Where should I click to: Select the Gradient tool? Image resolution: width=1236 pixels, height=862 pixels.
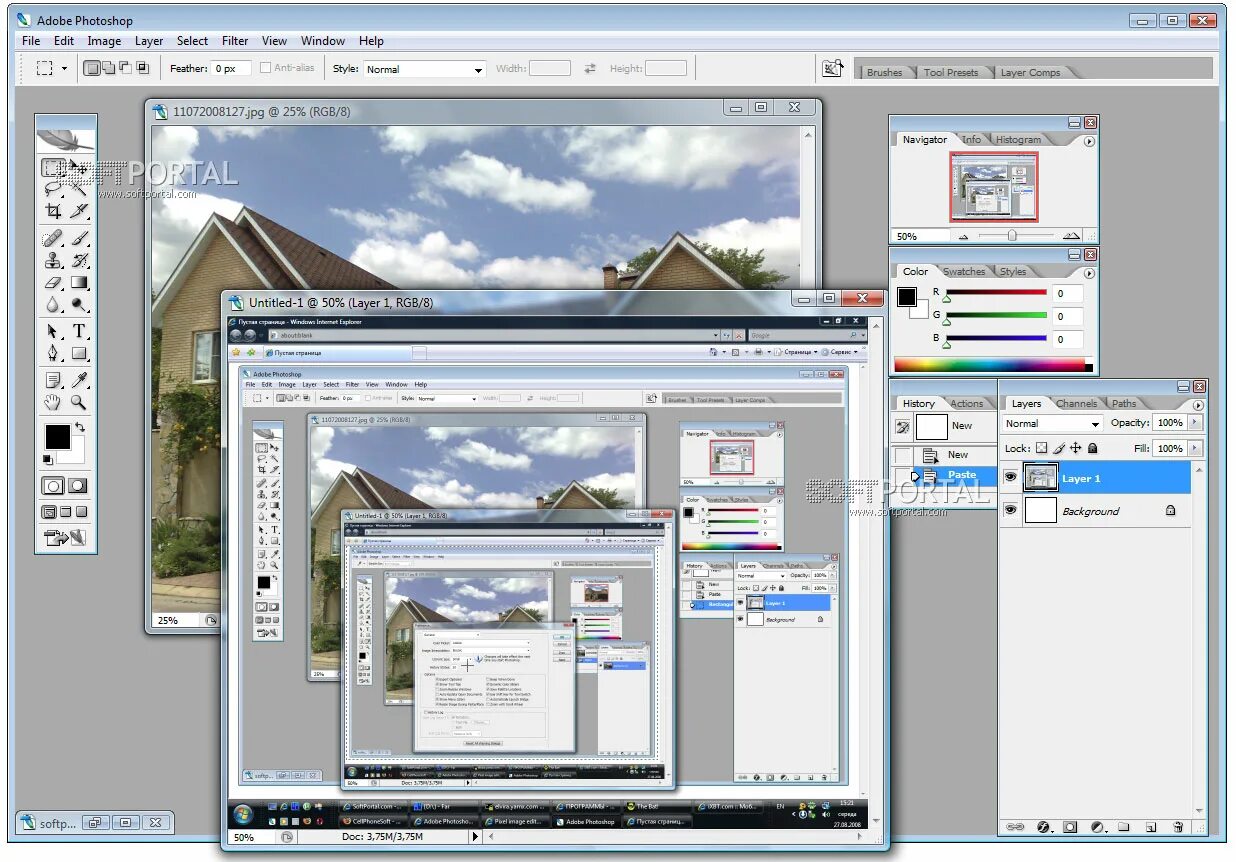tap(79, 283)
